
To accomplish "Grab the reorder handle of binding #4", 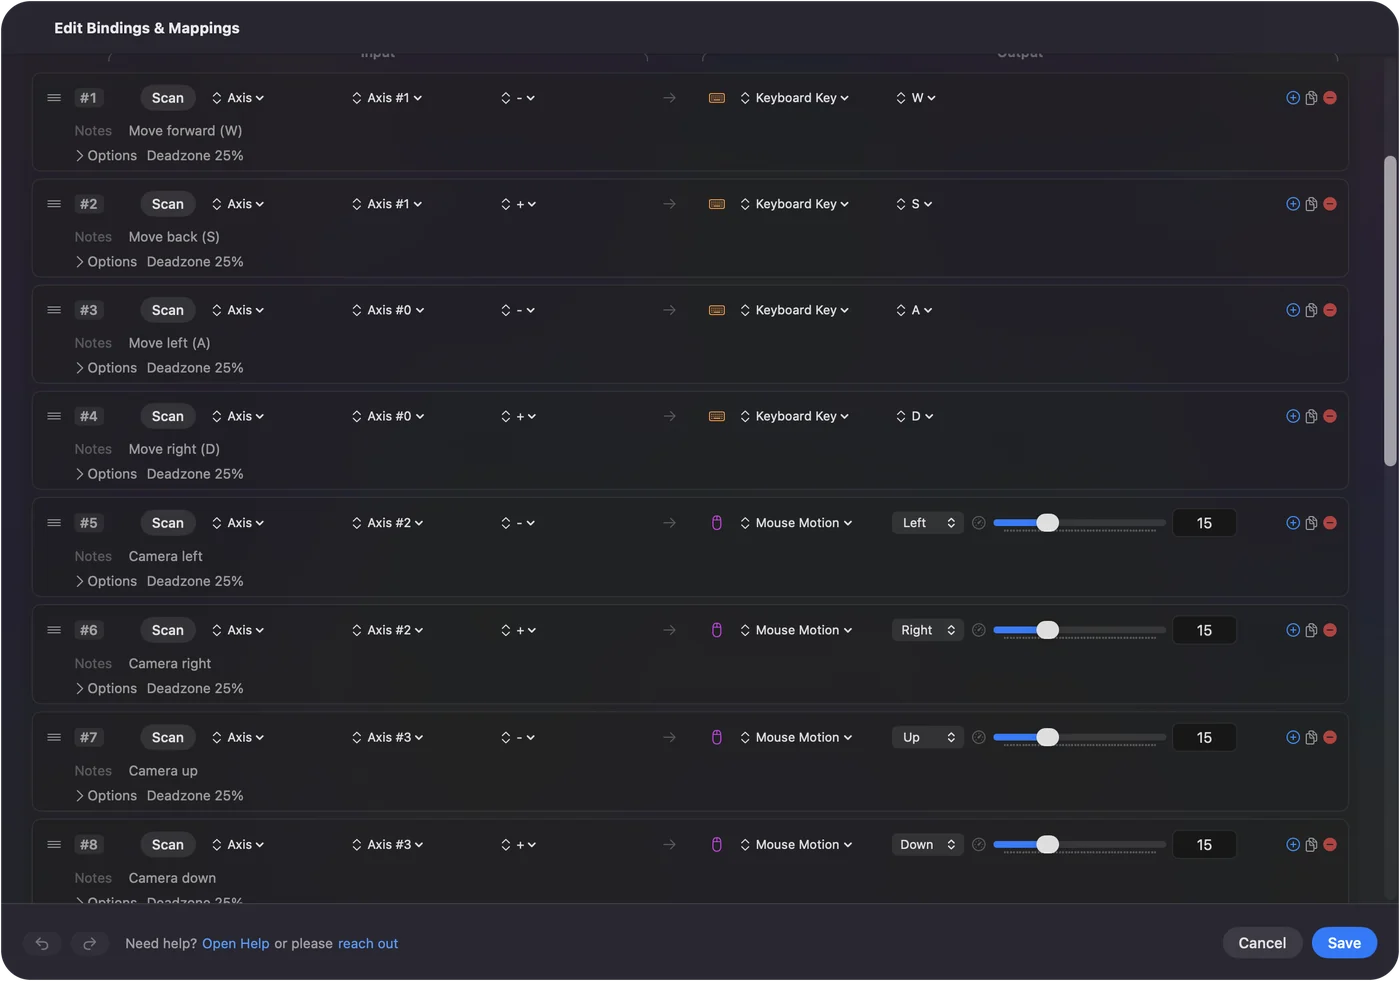I will click(54, 416).
